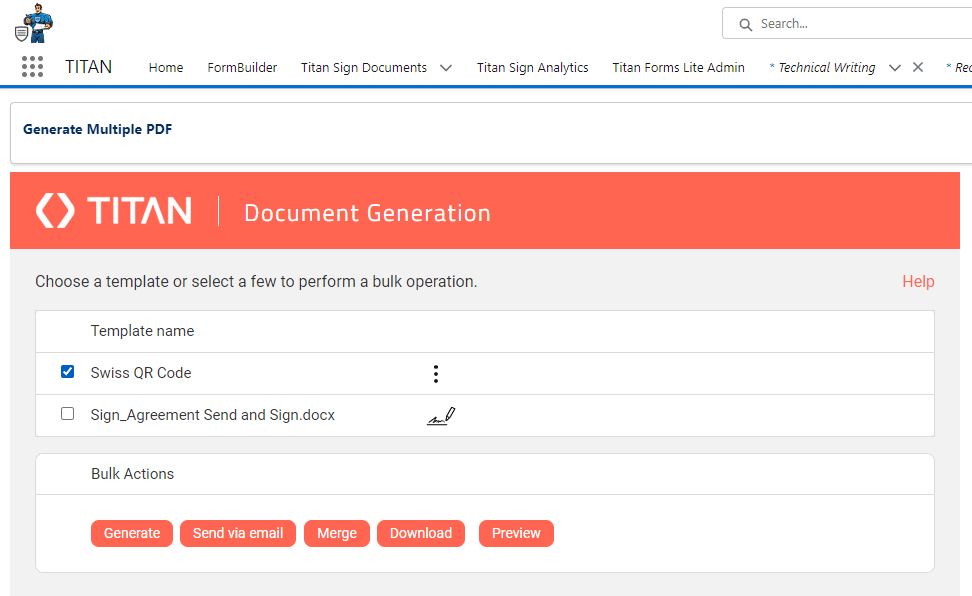Click the mascot logo in the header
The height and width of the screenshot is (596, 972).
[34, 24]
